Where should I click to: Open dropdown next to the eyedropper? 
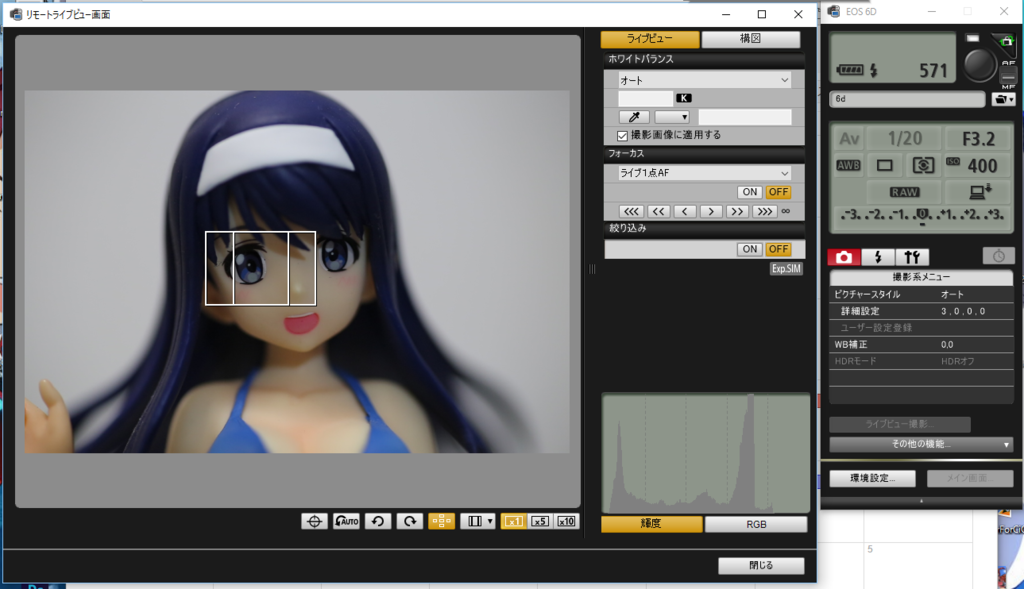(x=672, y=117)
